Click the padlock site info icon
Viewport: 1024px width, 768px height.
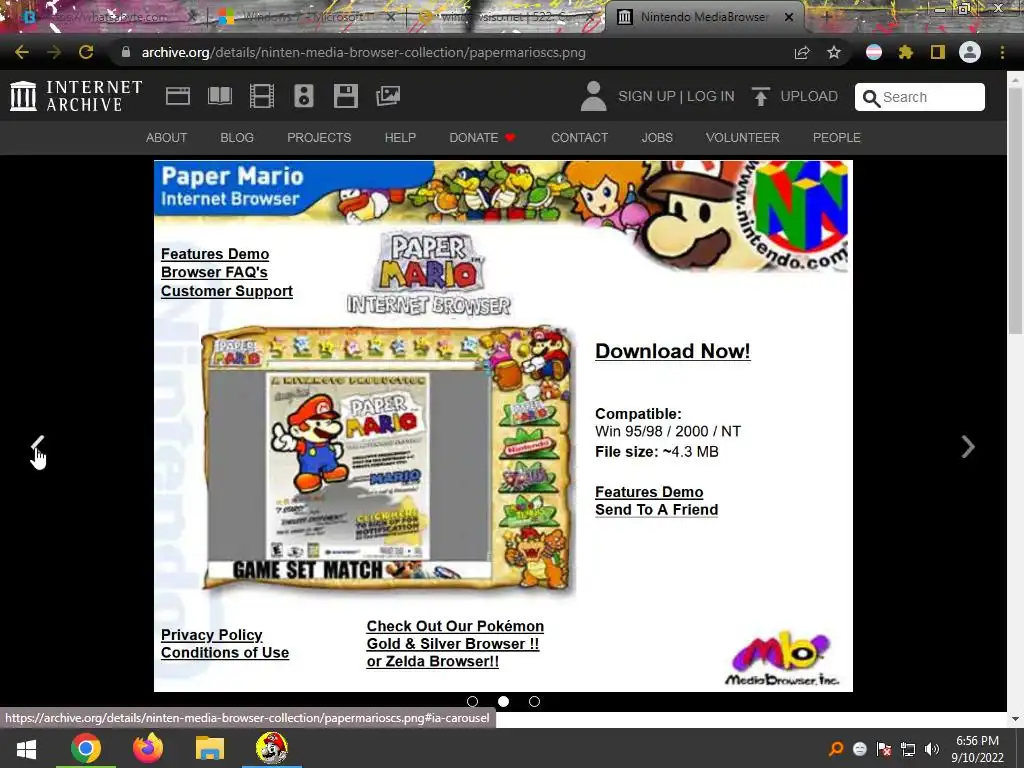coord(126,52)
